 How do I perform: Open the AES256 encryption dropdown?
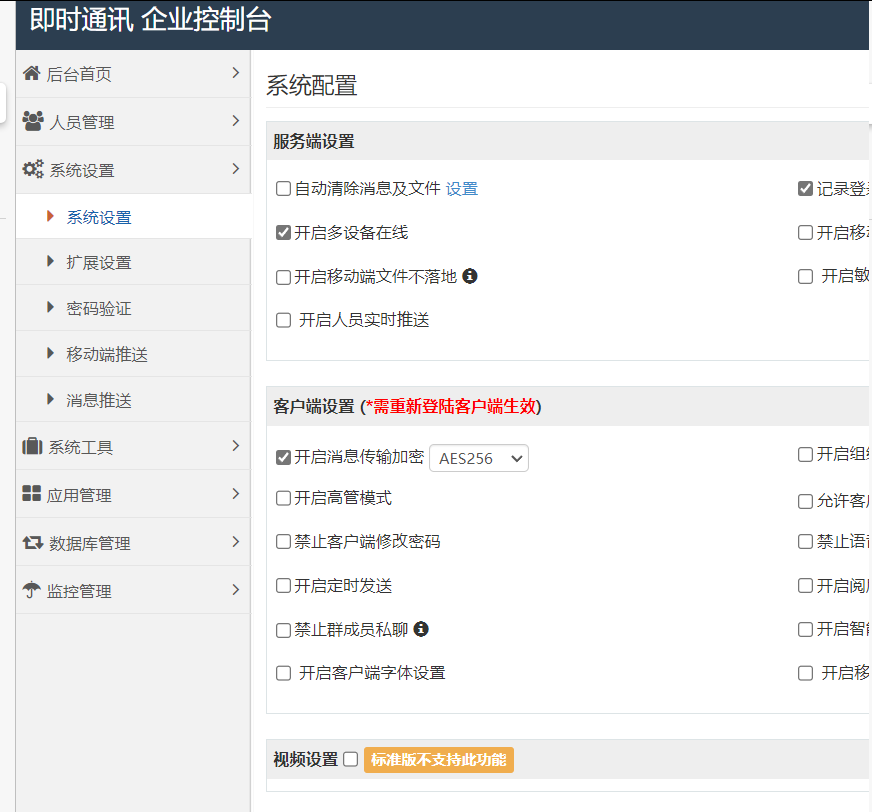click(479, 458)
